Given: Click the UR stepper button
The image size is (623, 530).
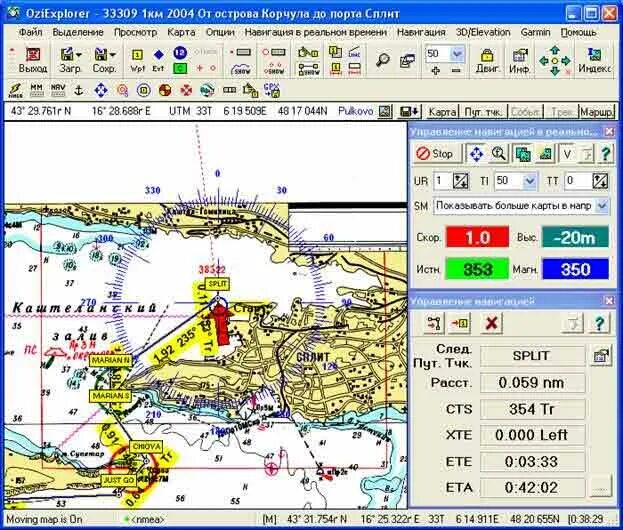Looking at the screenshot, I should pos(460,181).
